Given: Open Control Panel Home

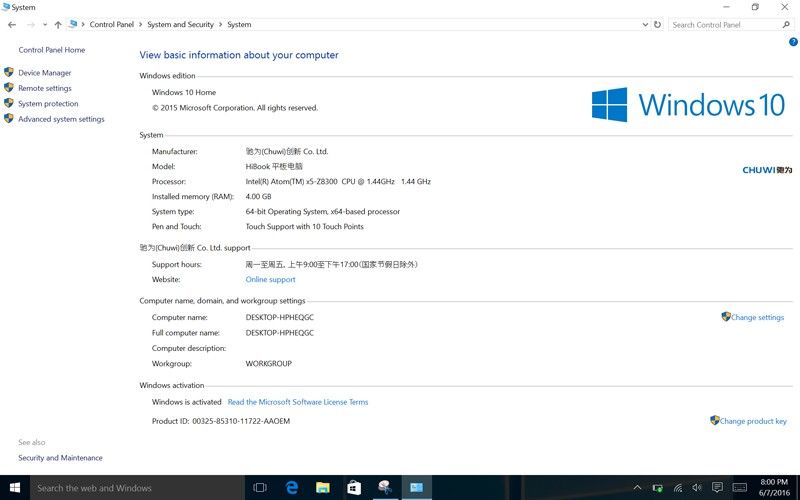Looking at the screenshot, I should point(52,50).
